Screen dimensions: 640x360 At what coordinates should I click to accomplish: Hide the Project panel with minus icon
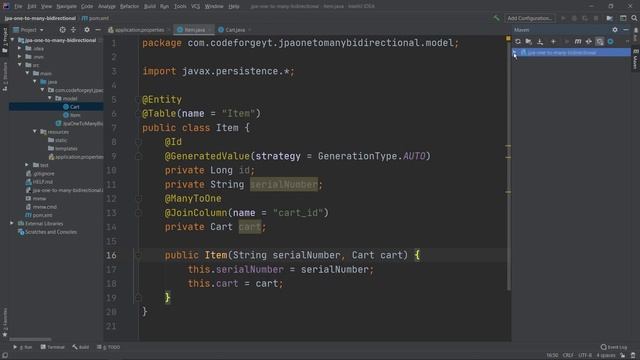pos(98,30)
